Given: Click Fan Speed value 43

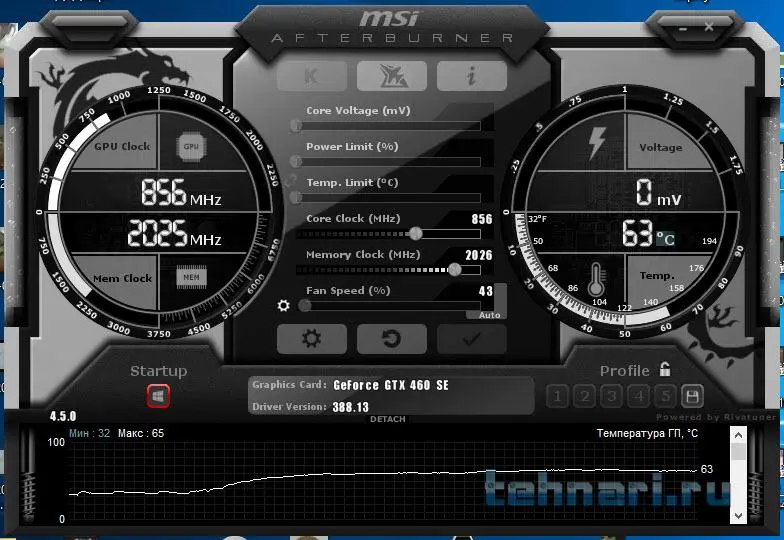Looking at the screenshot, I should [486, 291].
